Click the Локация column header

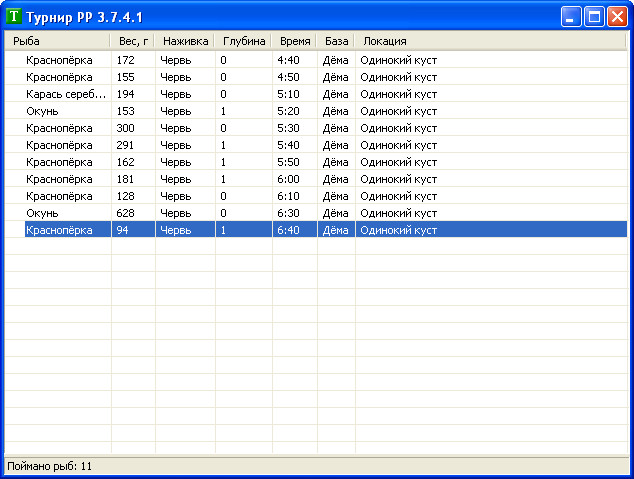click(490, 41)
